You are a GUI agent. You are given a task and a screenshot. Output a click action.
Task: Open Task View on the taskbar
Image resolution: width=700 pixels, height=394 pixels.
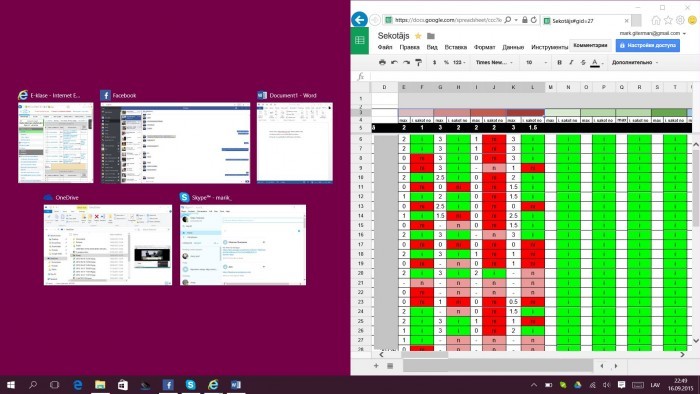pyautogui.click(x=54, y=385)
